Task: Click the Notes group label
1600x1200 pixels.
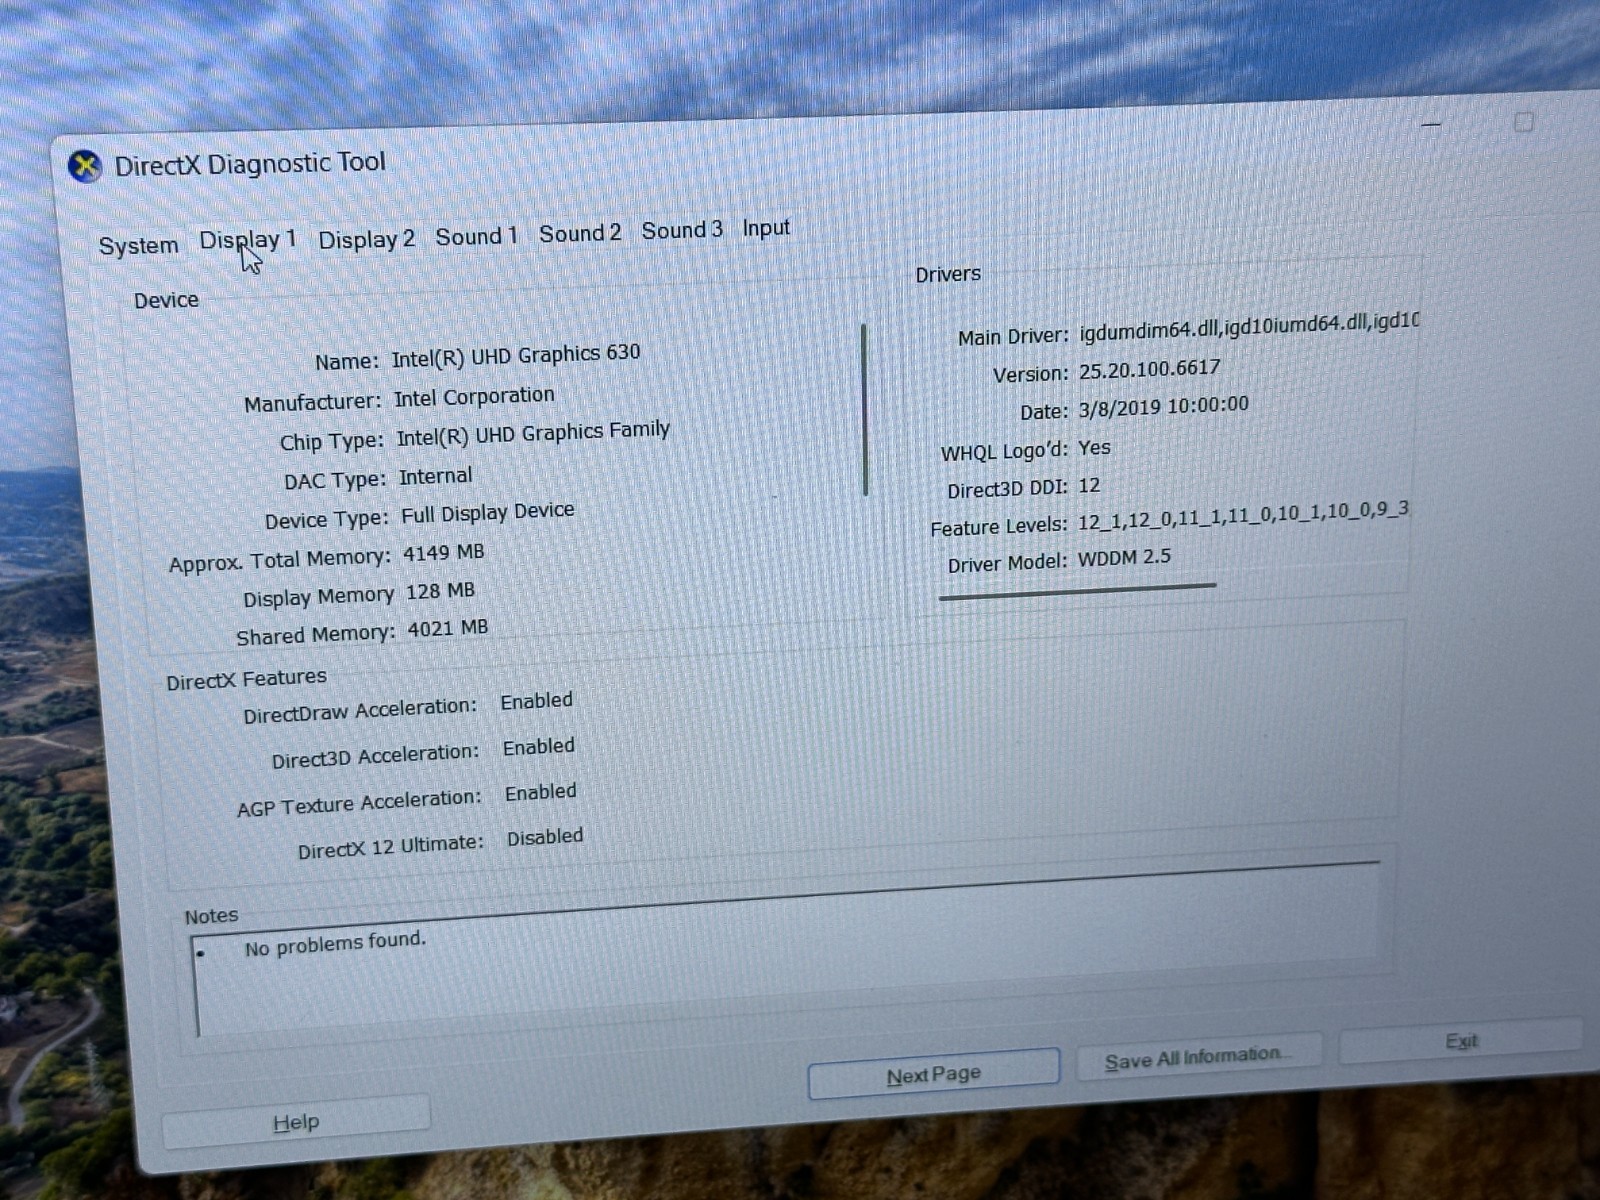Action: (x=211, y=916)
